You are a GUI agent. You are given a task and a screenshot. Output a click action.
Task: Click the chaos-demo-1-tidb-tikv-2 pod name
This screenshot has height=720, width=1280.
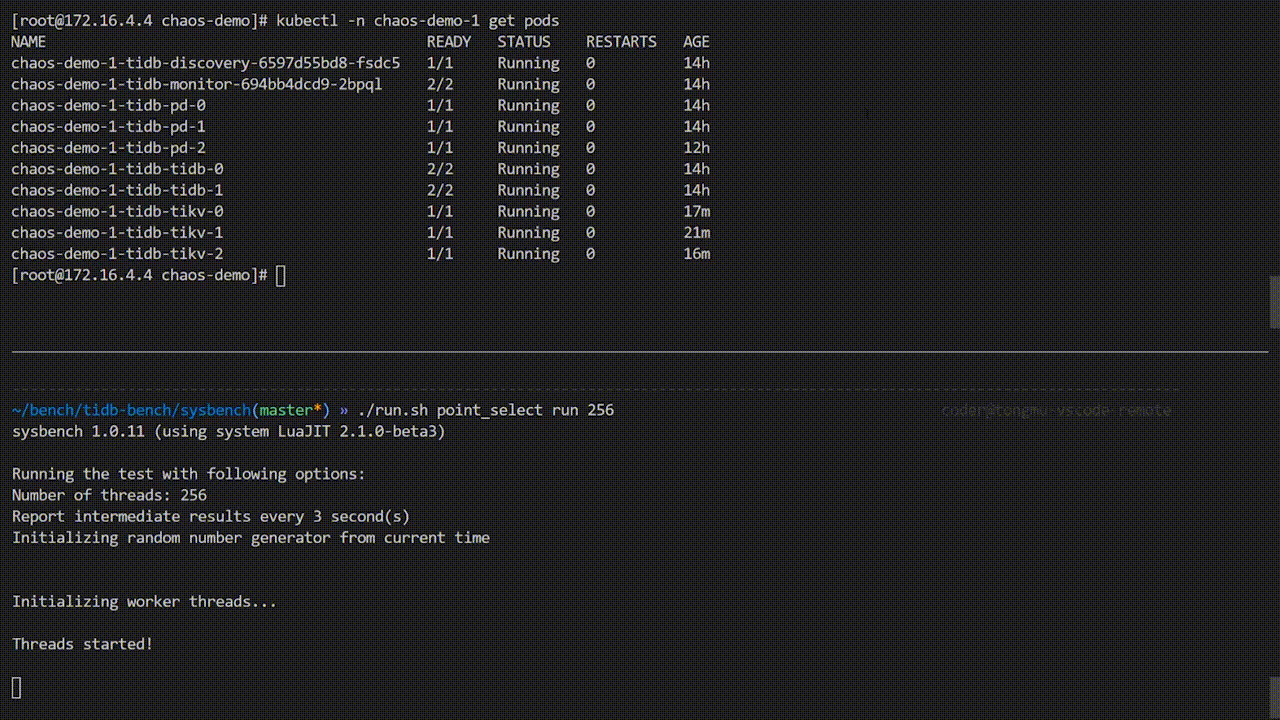117,253
